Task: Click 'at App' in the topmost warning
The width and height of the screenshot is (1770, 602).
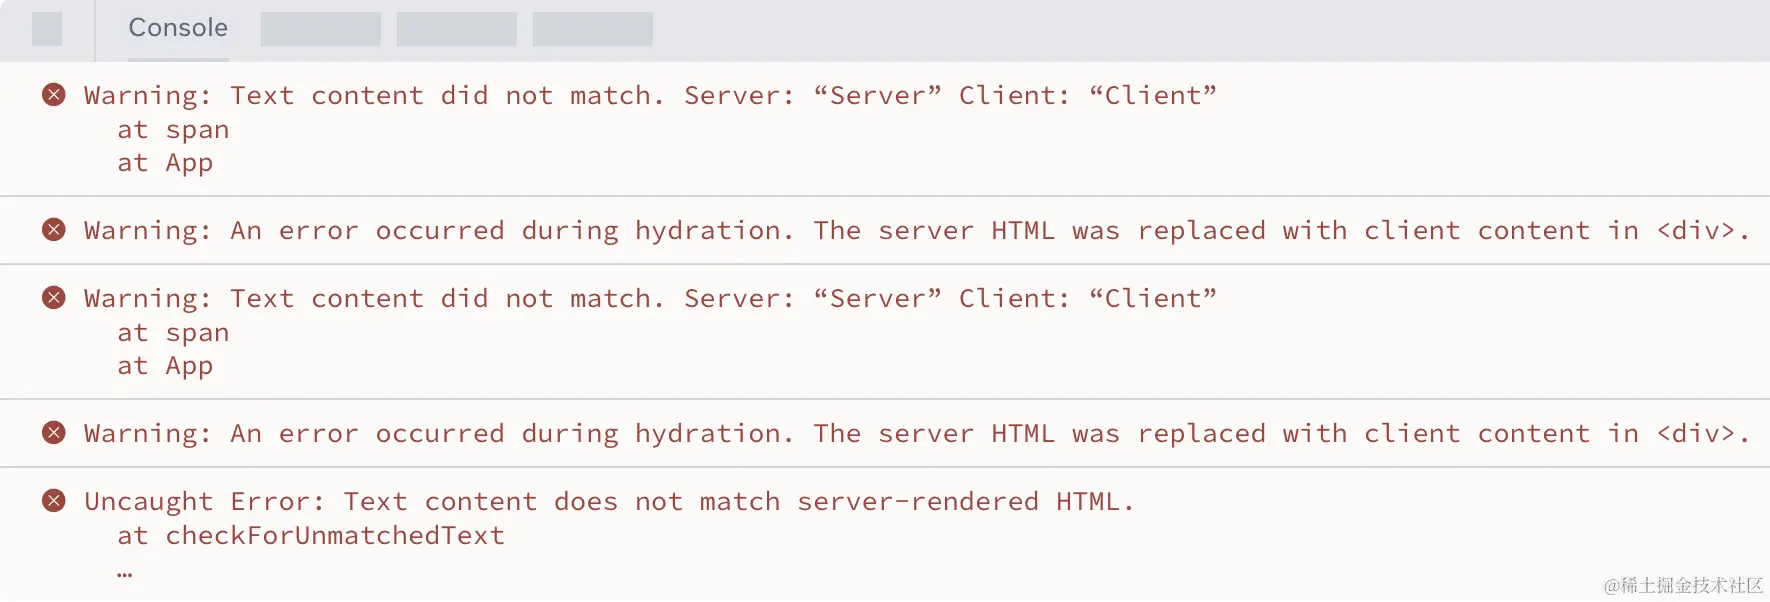Action: 165,163
